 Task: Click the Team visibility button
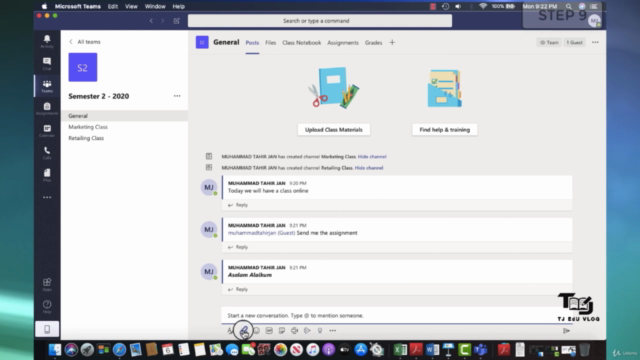[x=549, y=42]
